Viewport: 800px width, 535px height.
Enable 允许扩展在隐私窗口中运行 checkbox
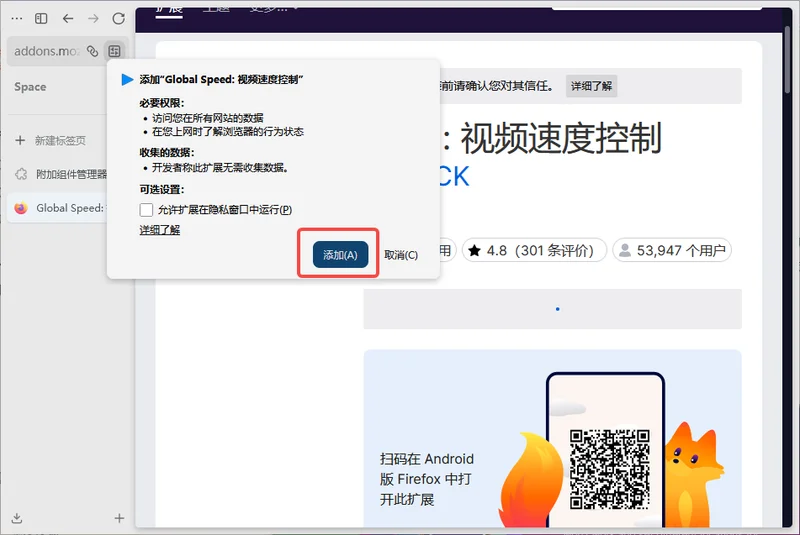click(x=146, y=210)
